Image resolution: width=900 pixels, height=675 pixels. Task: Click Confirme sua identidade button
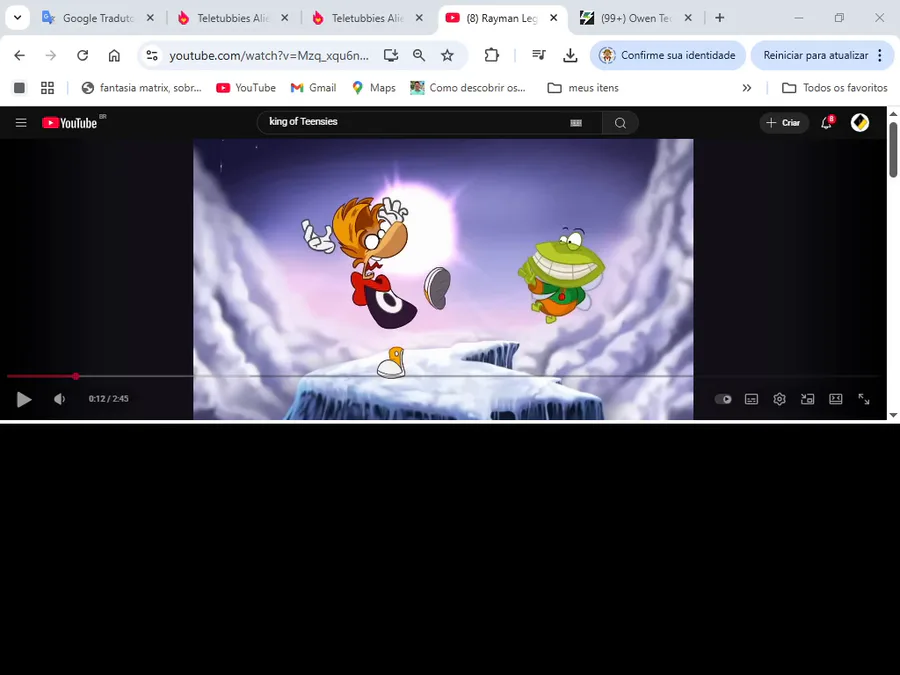pyautogui.click(x=668, y=55)
